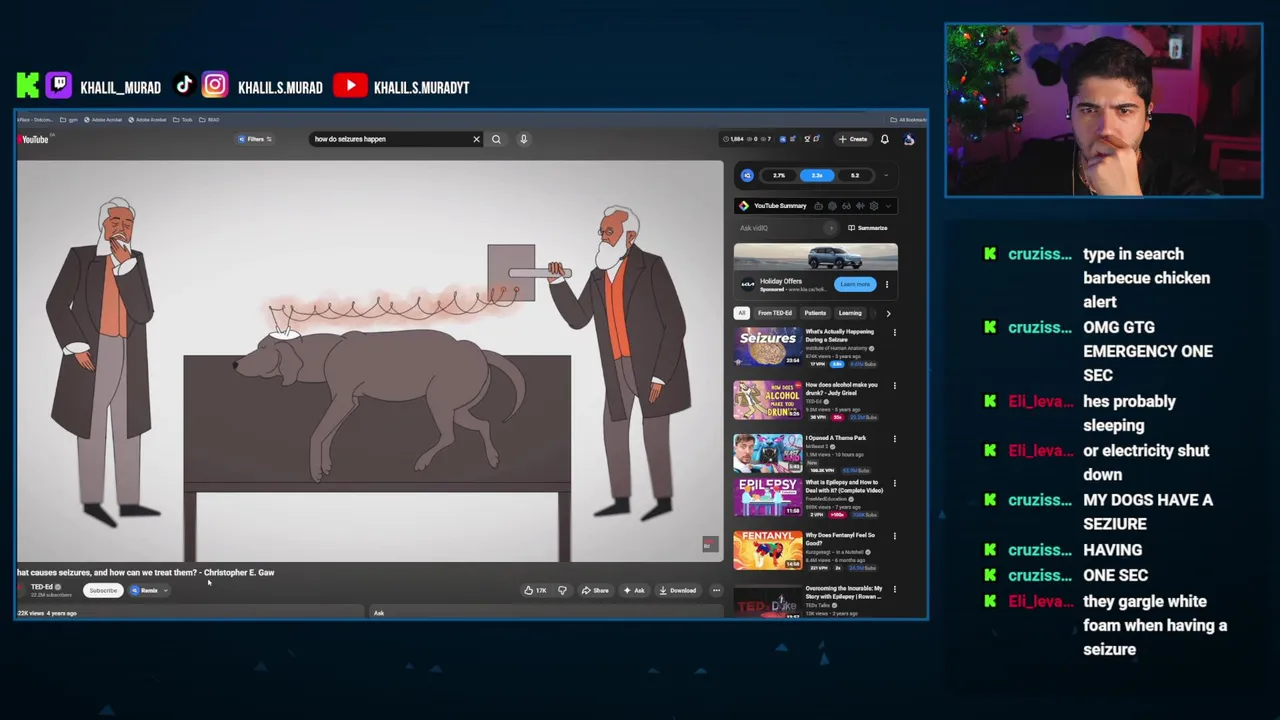Click the glasses icon in YouTube Summary bar

pos(846,206)
